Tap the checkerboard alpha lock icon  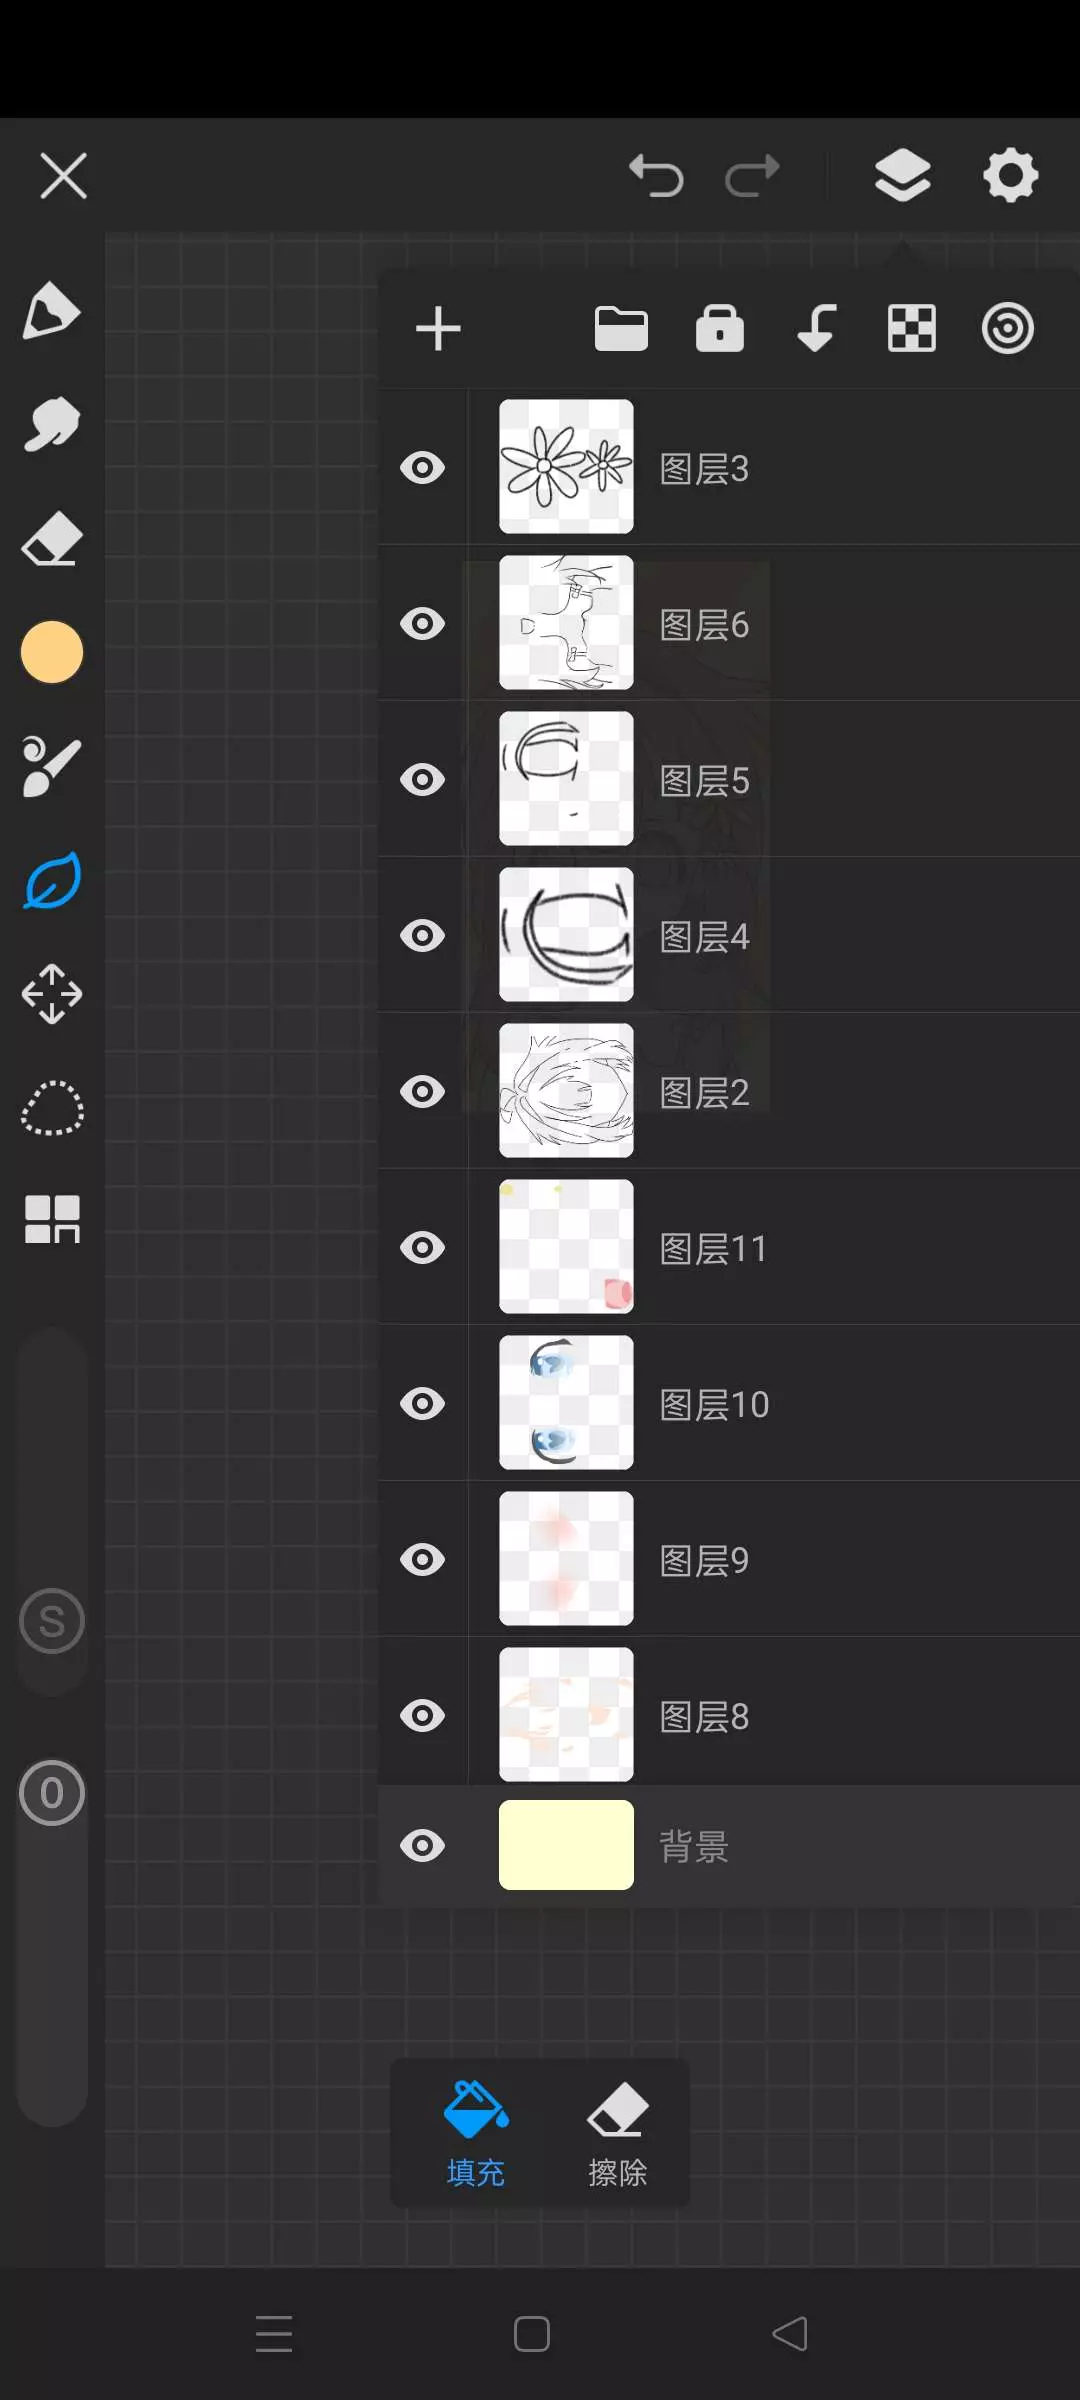(912, 329)
